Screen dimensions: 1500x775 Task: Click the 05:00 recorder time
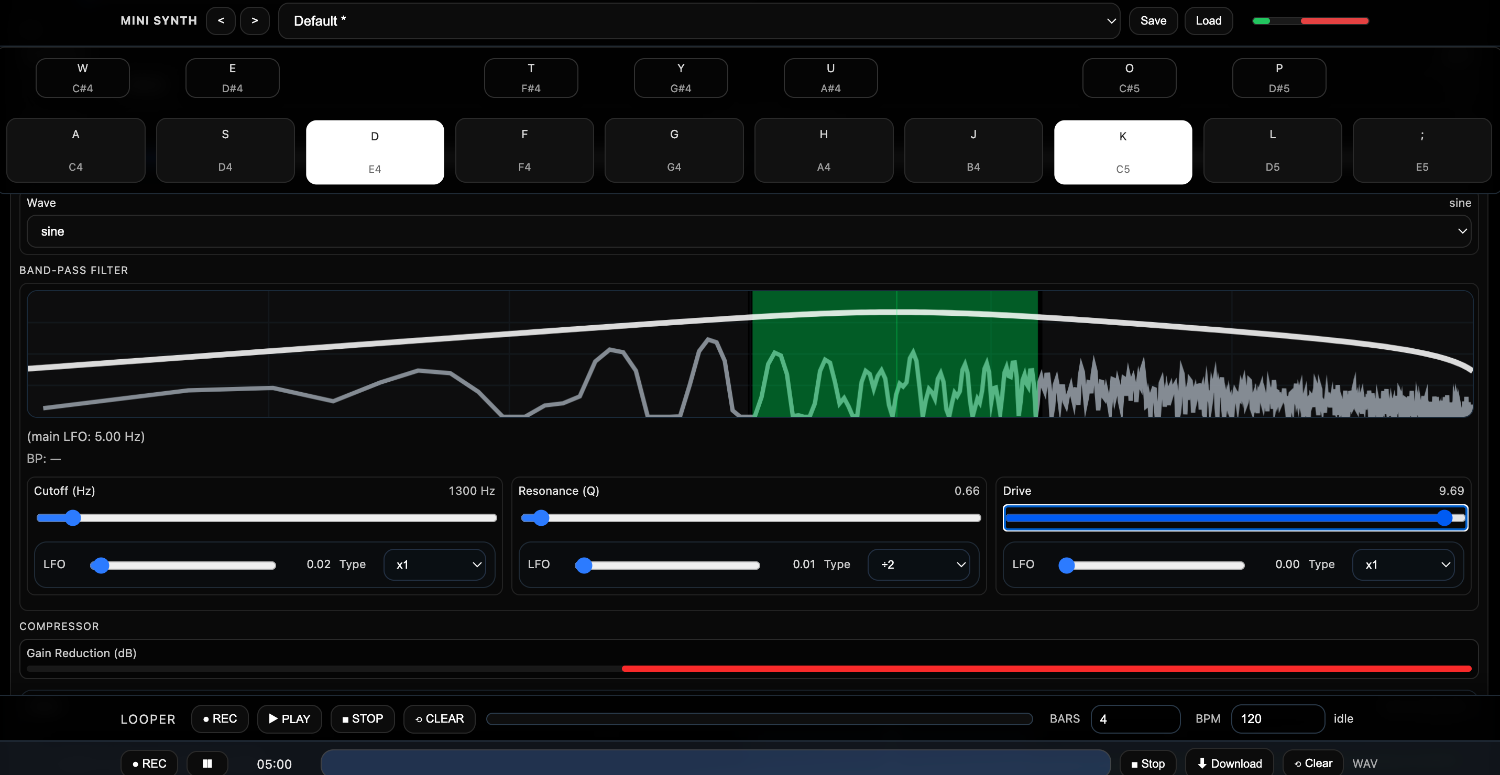click(x=274, y=764)
